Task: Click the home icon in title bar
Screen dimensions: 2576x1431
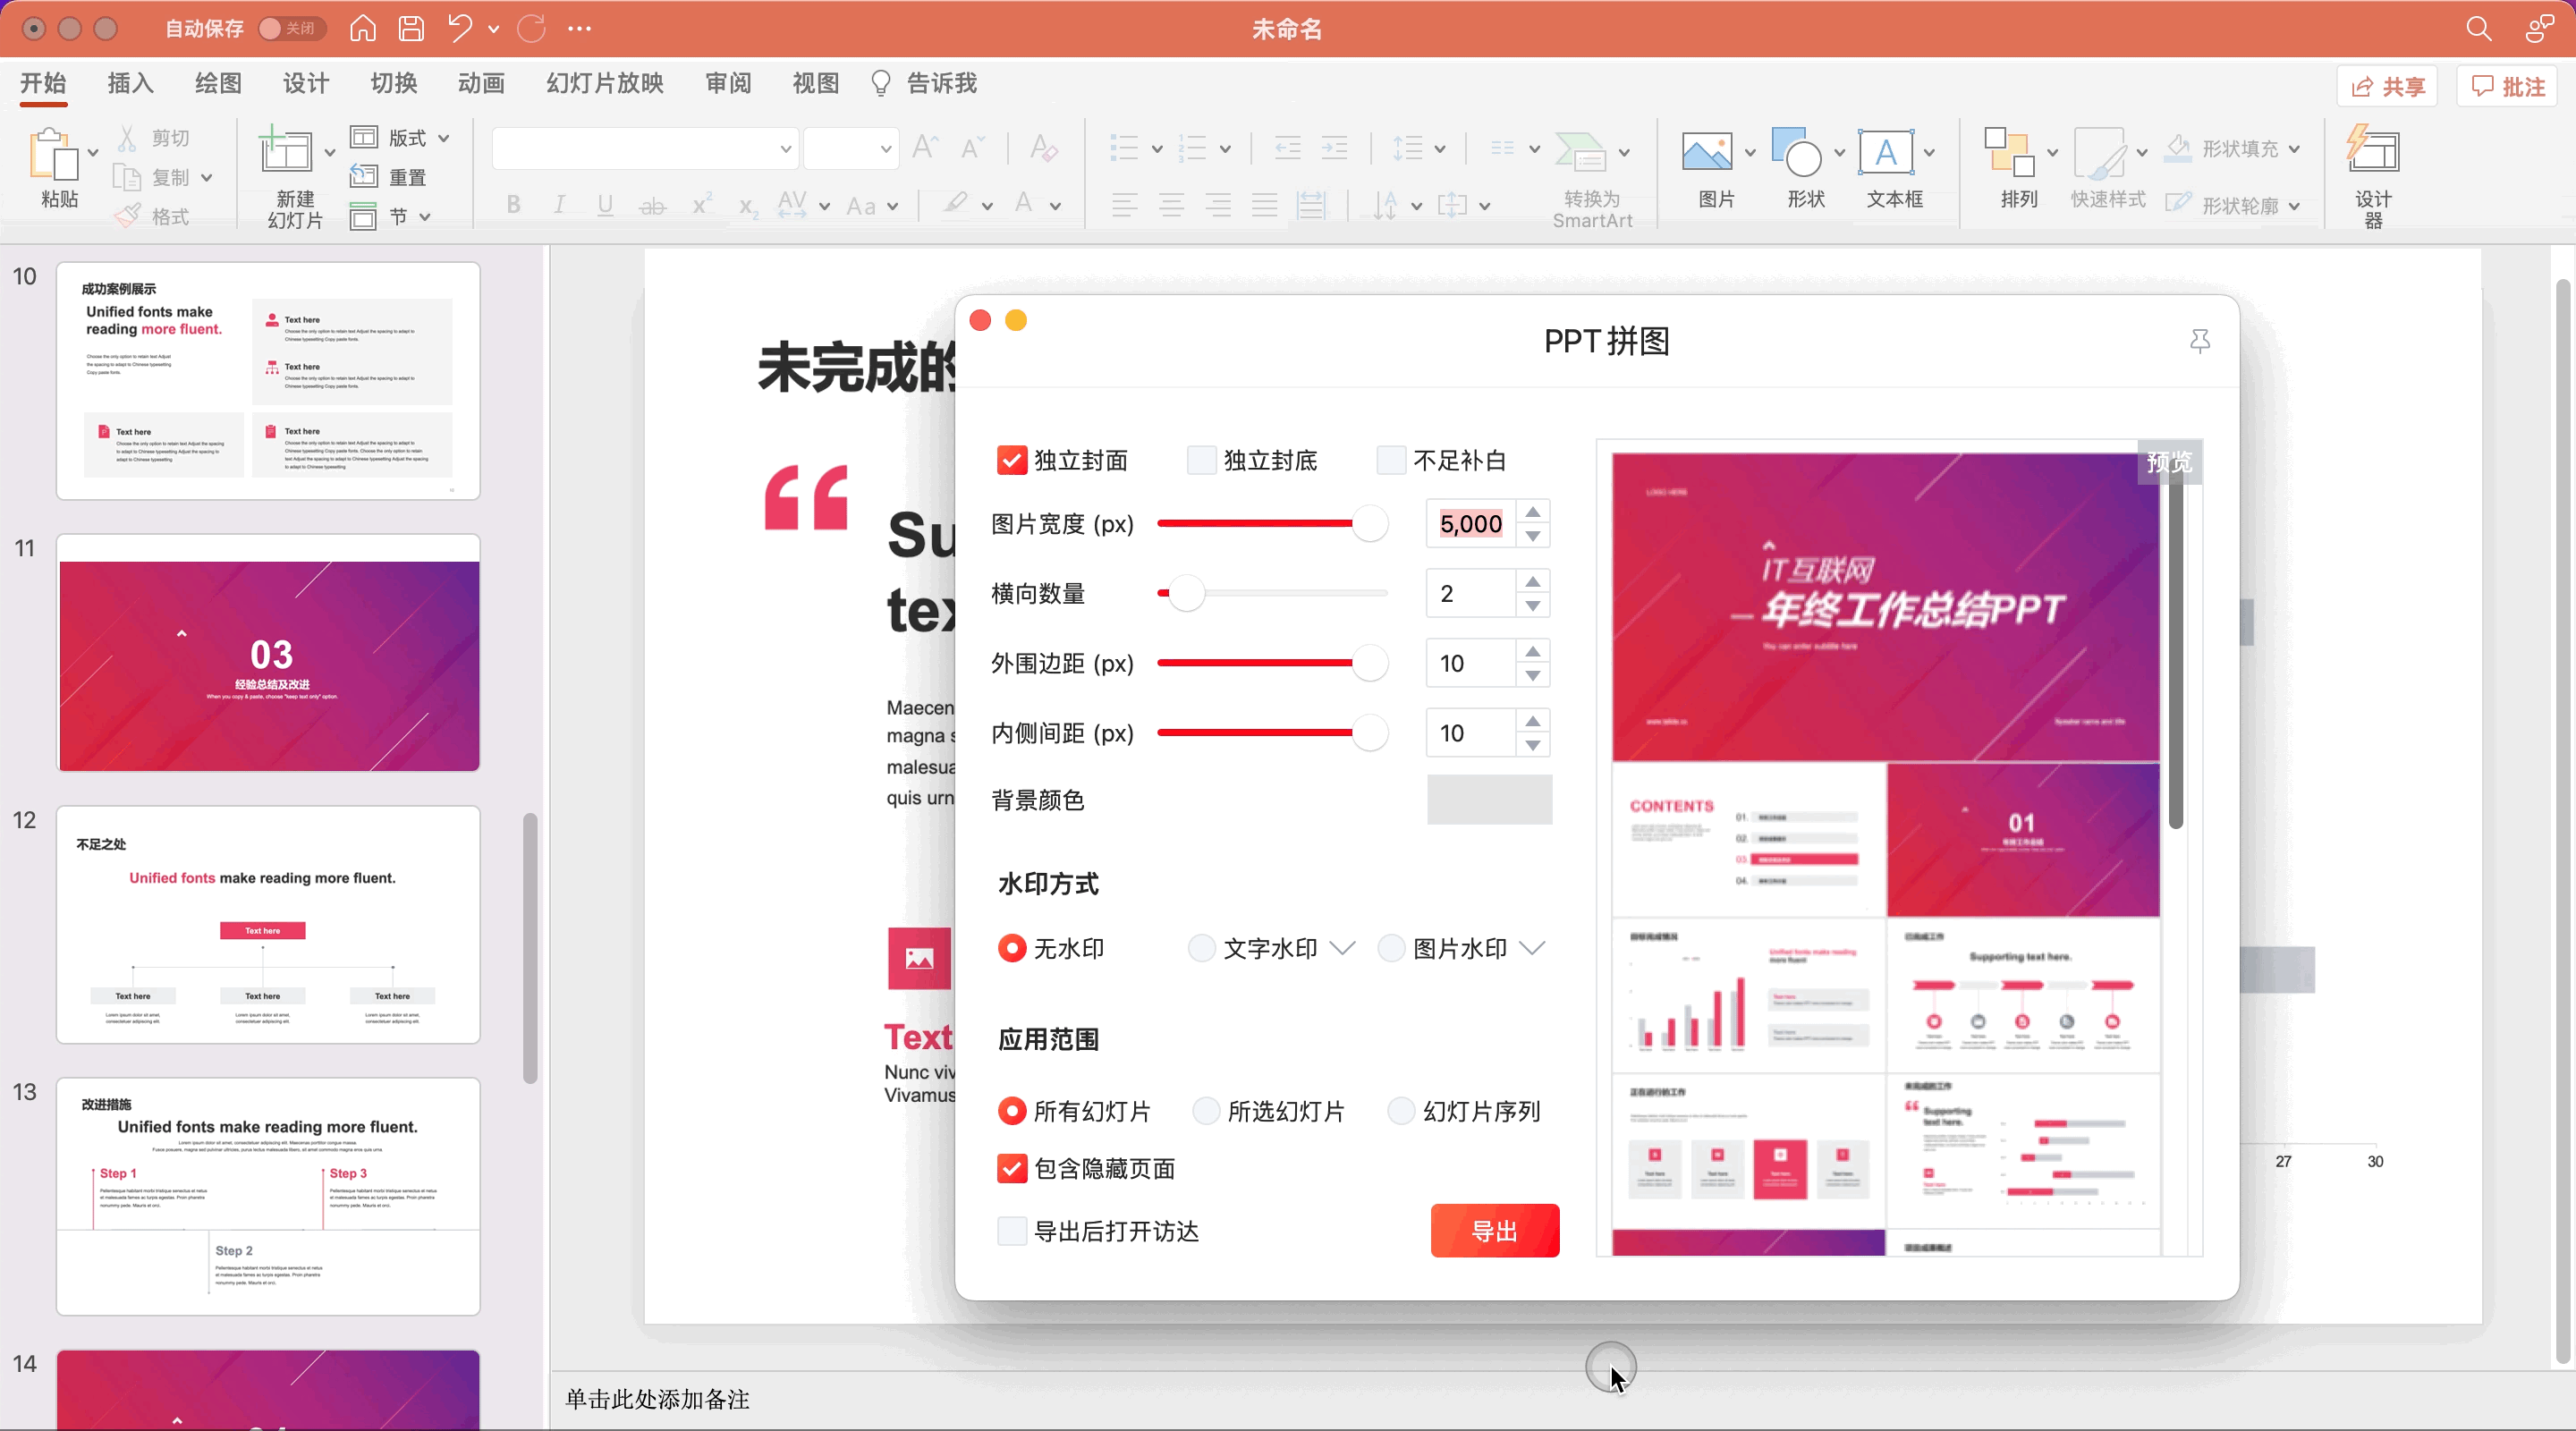Action: click(x=363, y=28)
